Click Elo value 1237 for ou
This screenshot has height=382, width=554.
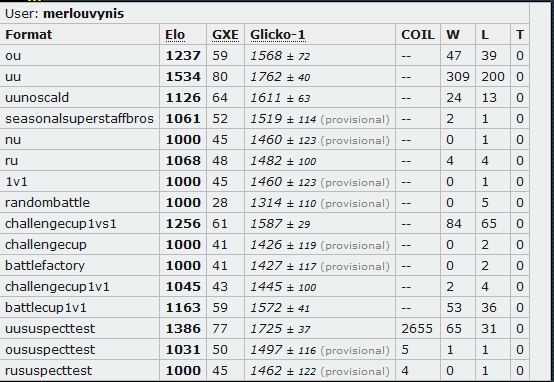pos(183,56)
